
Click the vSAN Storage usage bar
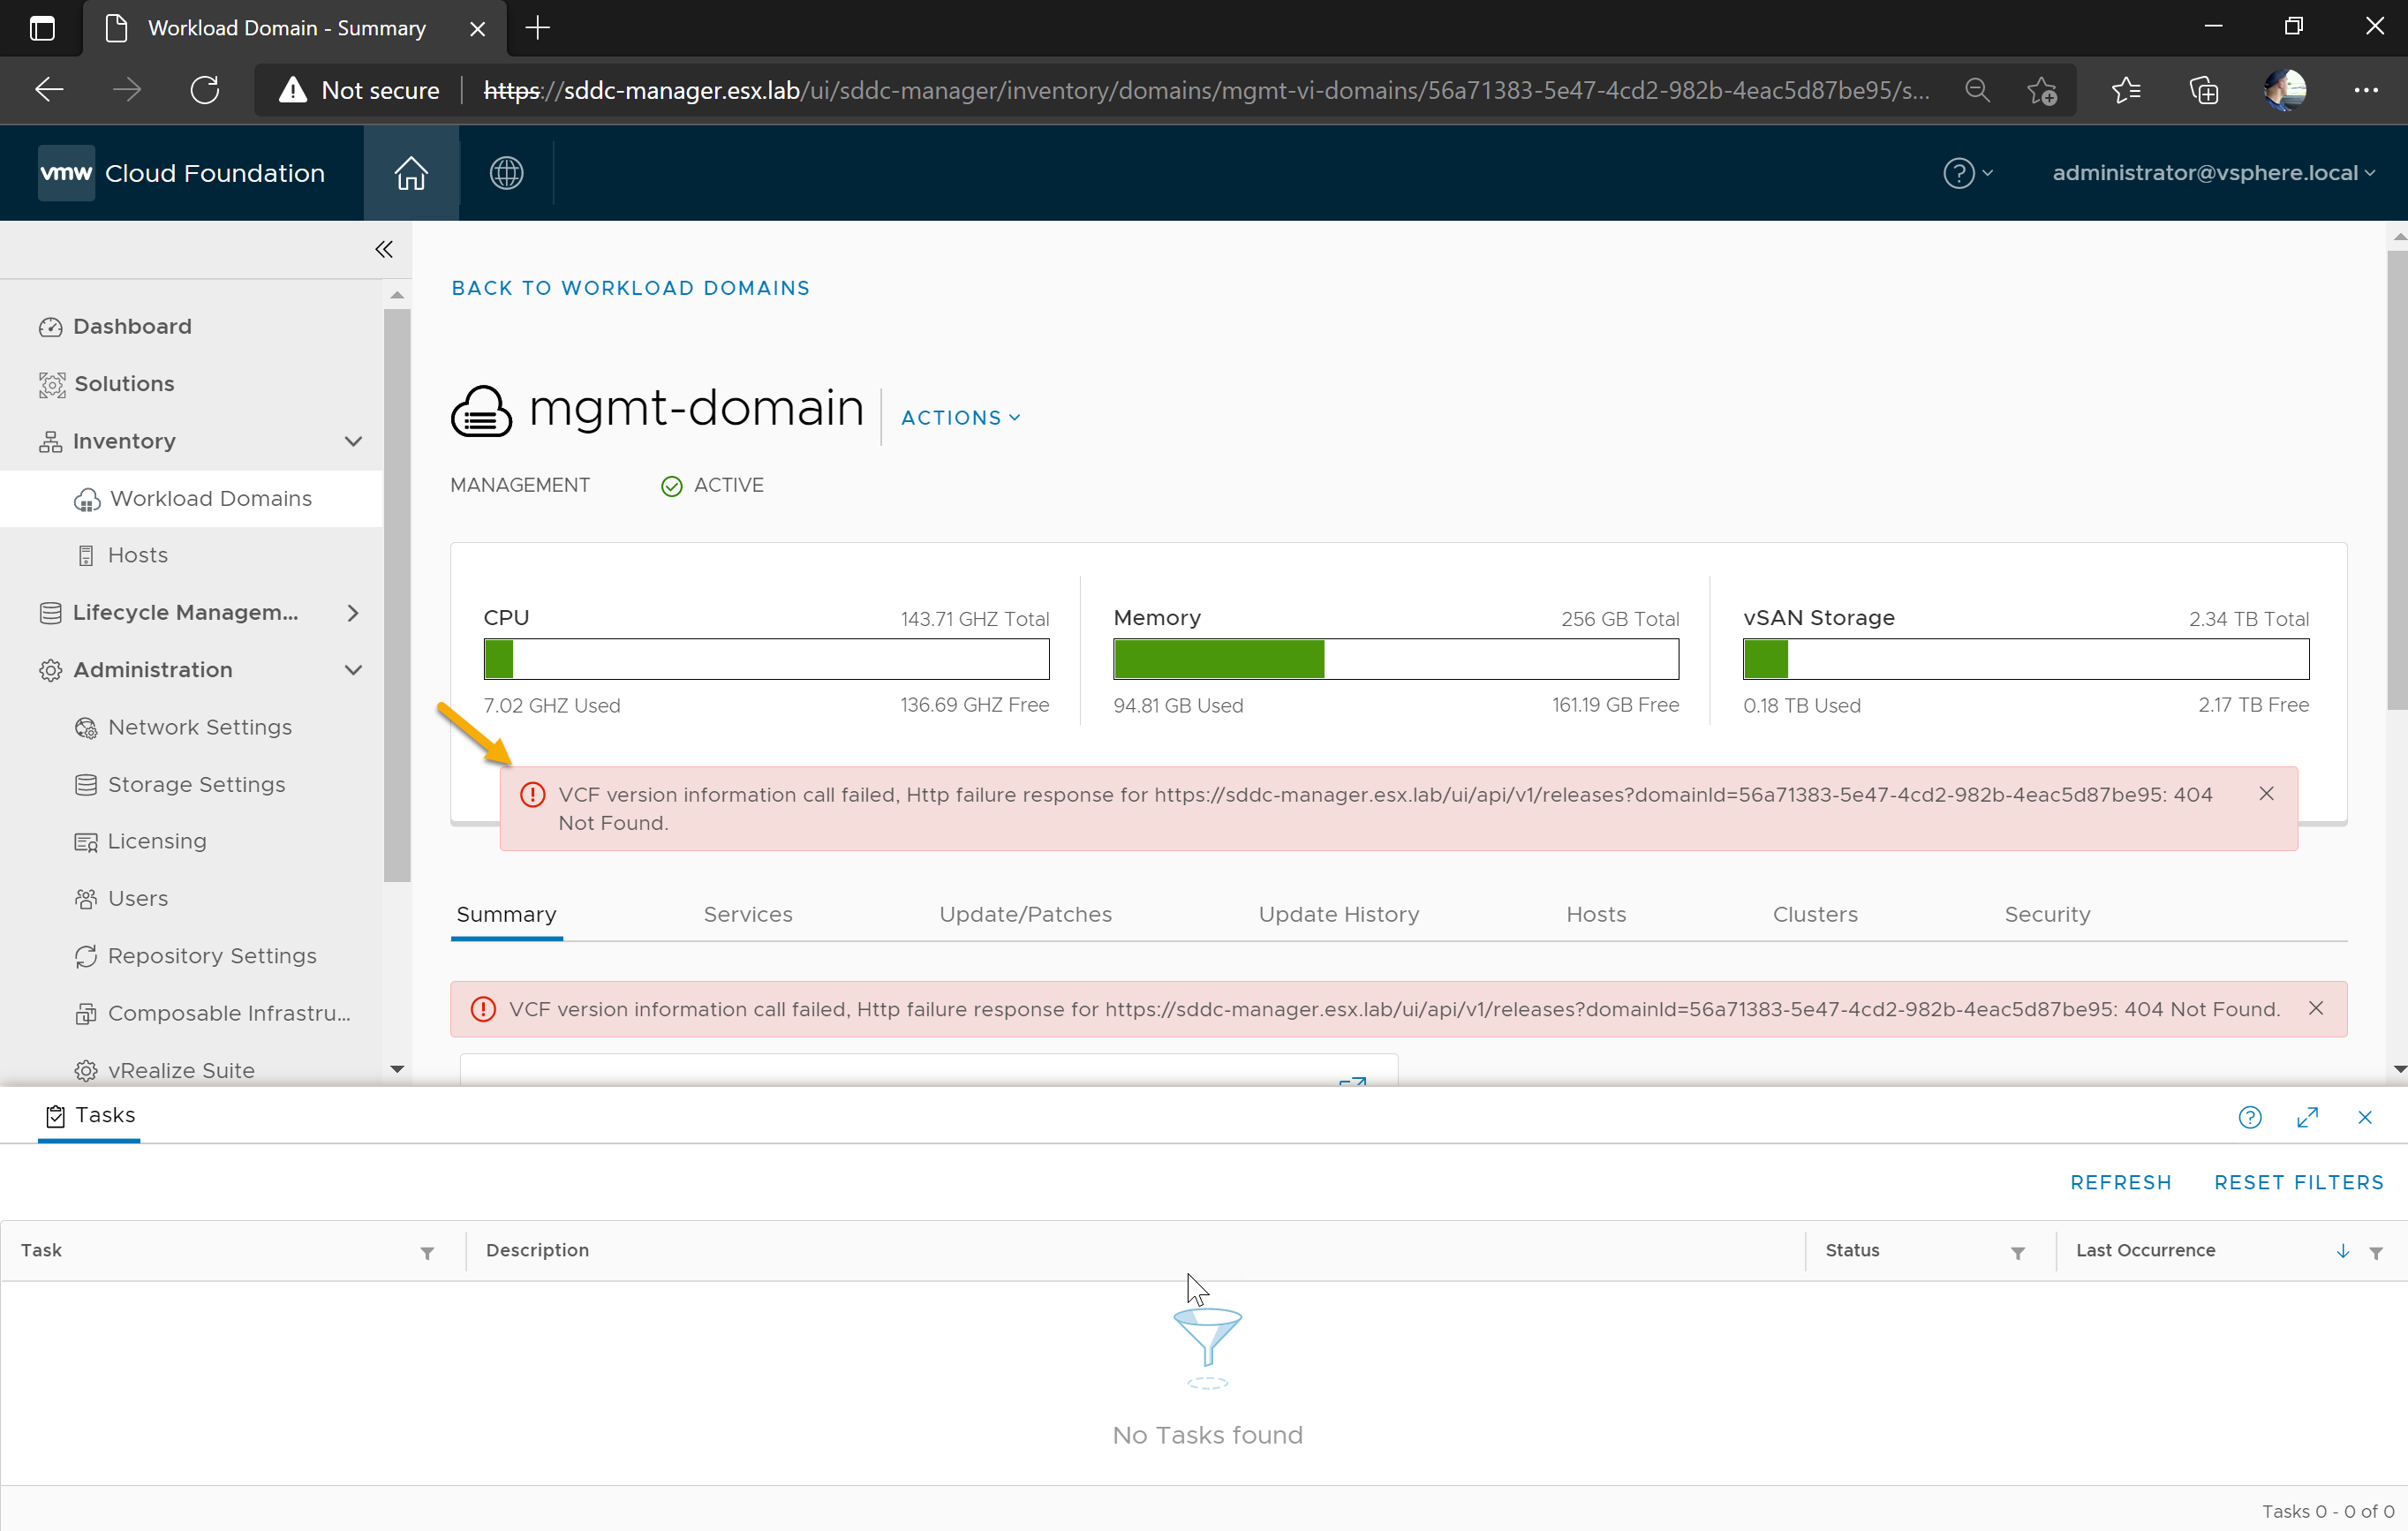pos(2026,659)
